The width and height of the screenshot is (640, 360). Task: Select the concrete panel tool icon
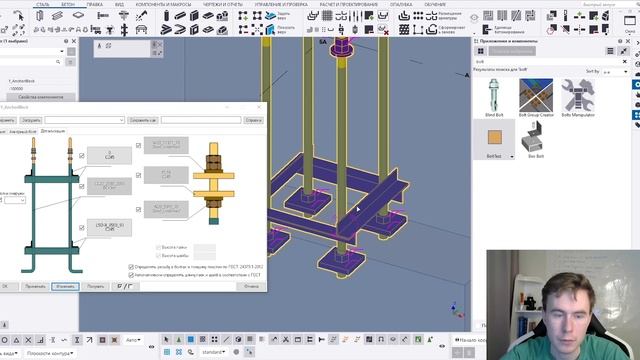point(194,16)
